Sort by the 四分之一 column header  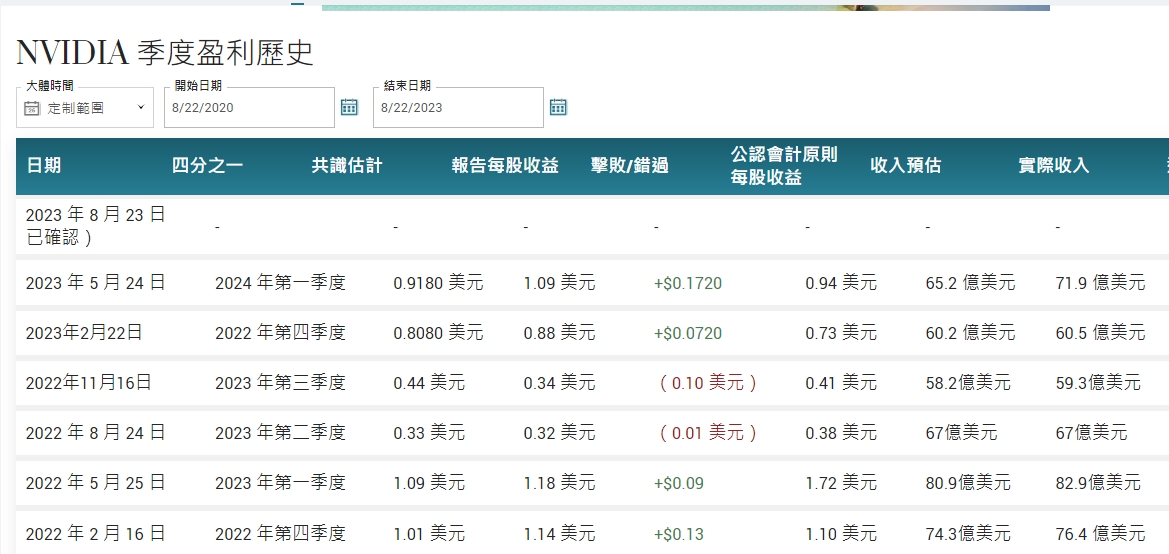pyautogui.click(x=207, y=166)
